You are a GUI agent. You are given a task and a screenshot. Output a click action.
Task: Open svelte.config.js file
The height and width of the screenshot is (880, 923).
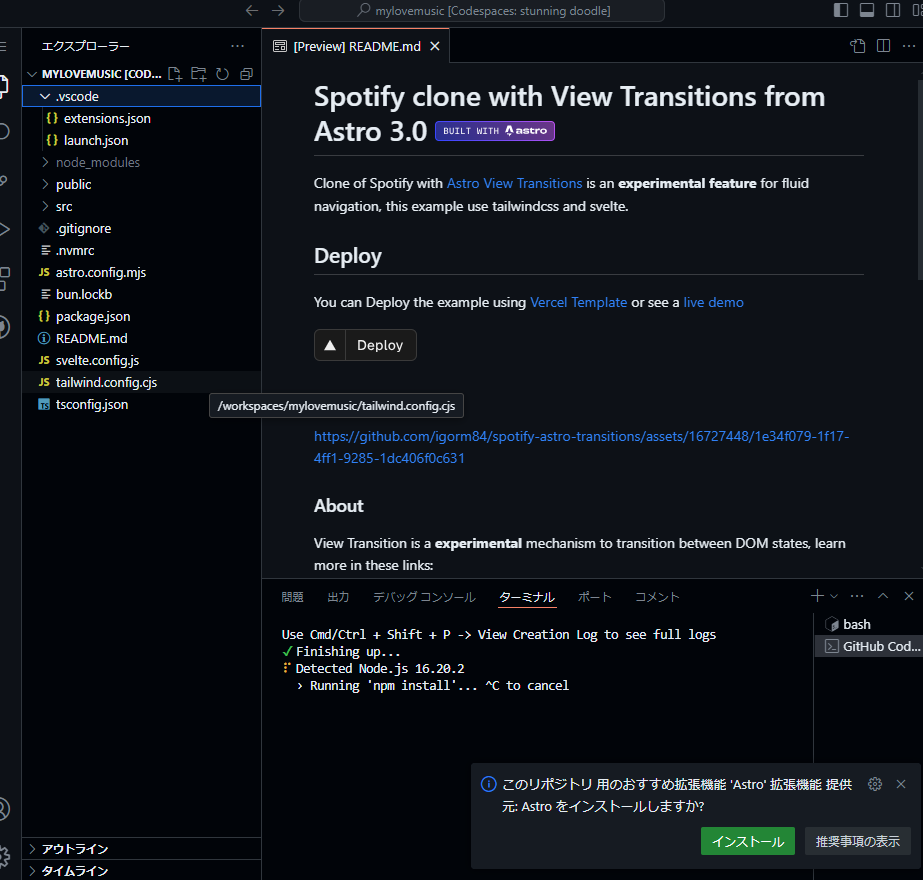(141, 360)
